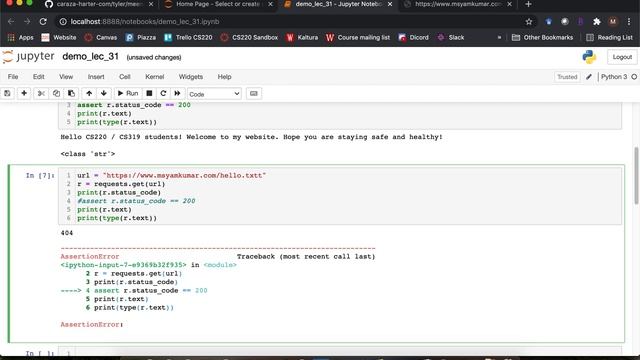640x360 pixels.
Task: Open the Apps bookmark
Action: (20, 38)
